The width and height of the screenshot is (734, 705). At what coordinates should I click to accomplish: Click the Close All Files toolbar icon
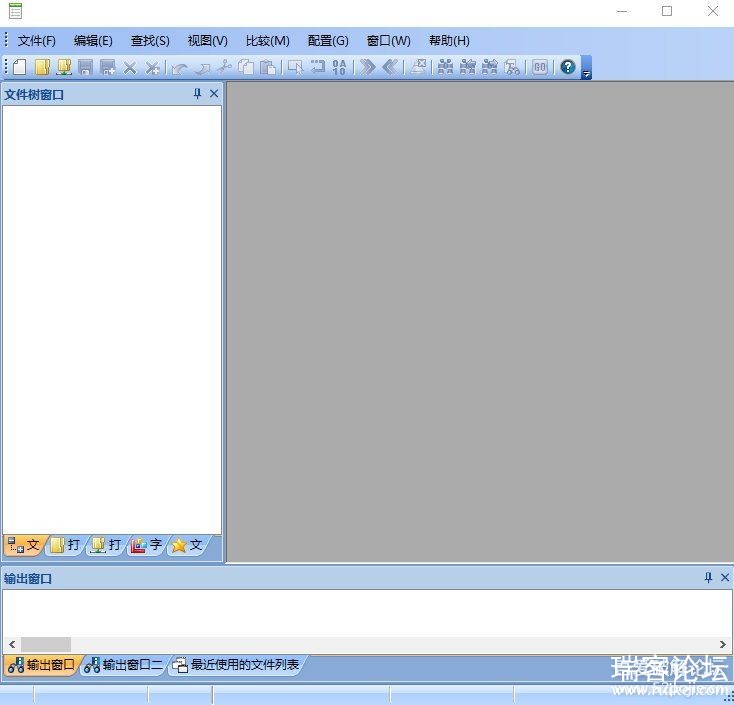click(152, 68)
